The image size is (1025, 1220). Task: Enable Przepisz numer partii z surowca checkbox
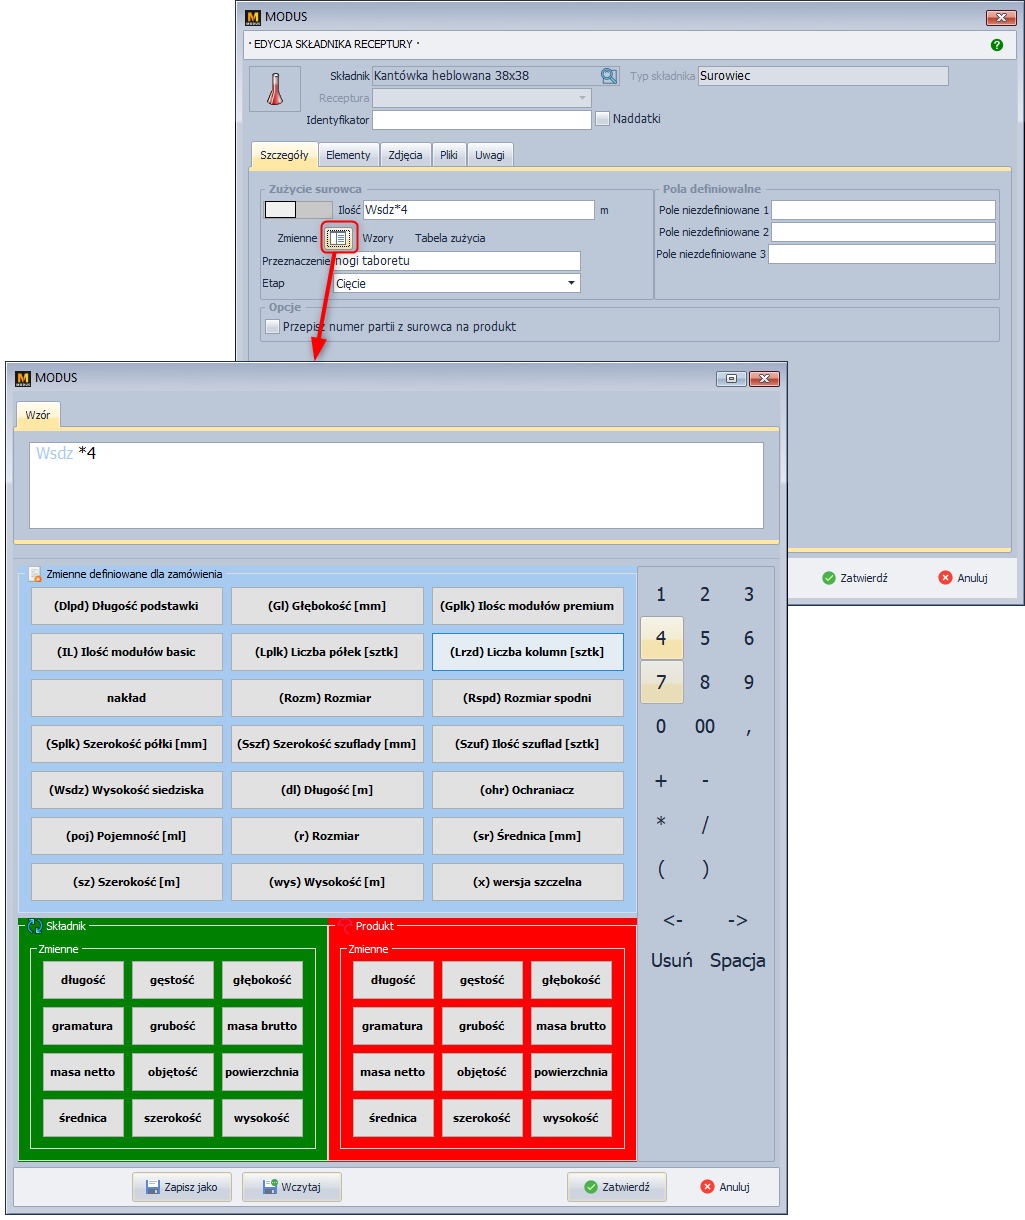[x=272, y=327]
